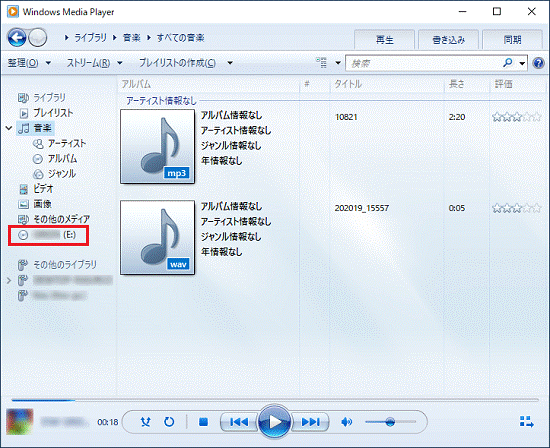This screenshot has height=448, width=550.
Task: Click 音楽 in the breadcrumb path
Action: (132, 38)
